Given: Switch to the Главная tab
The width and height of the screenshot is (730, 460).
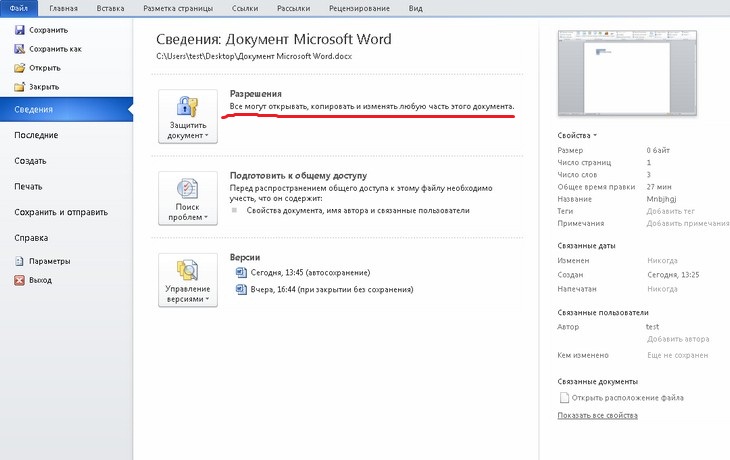Looking at the screenshot, I should point(63,8).
